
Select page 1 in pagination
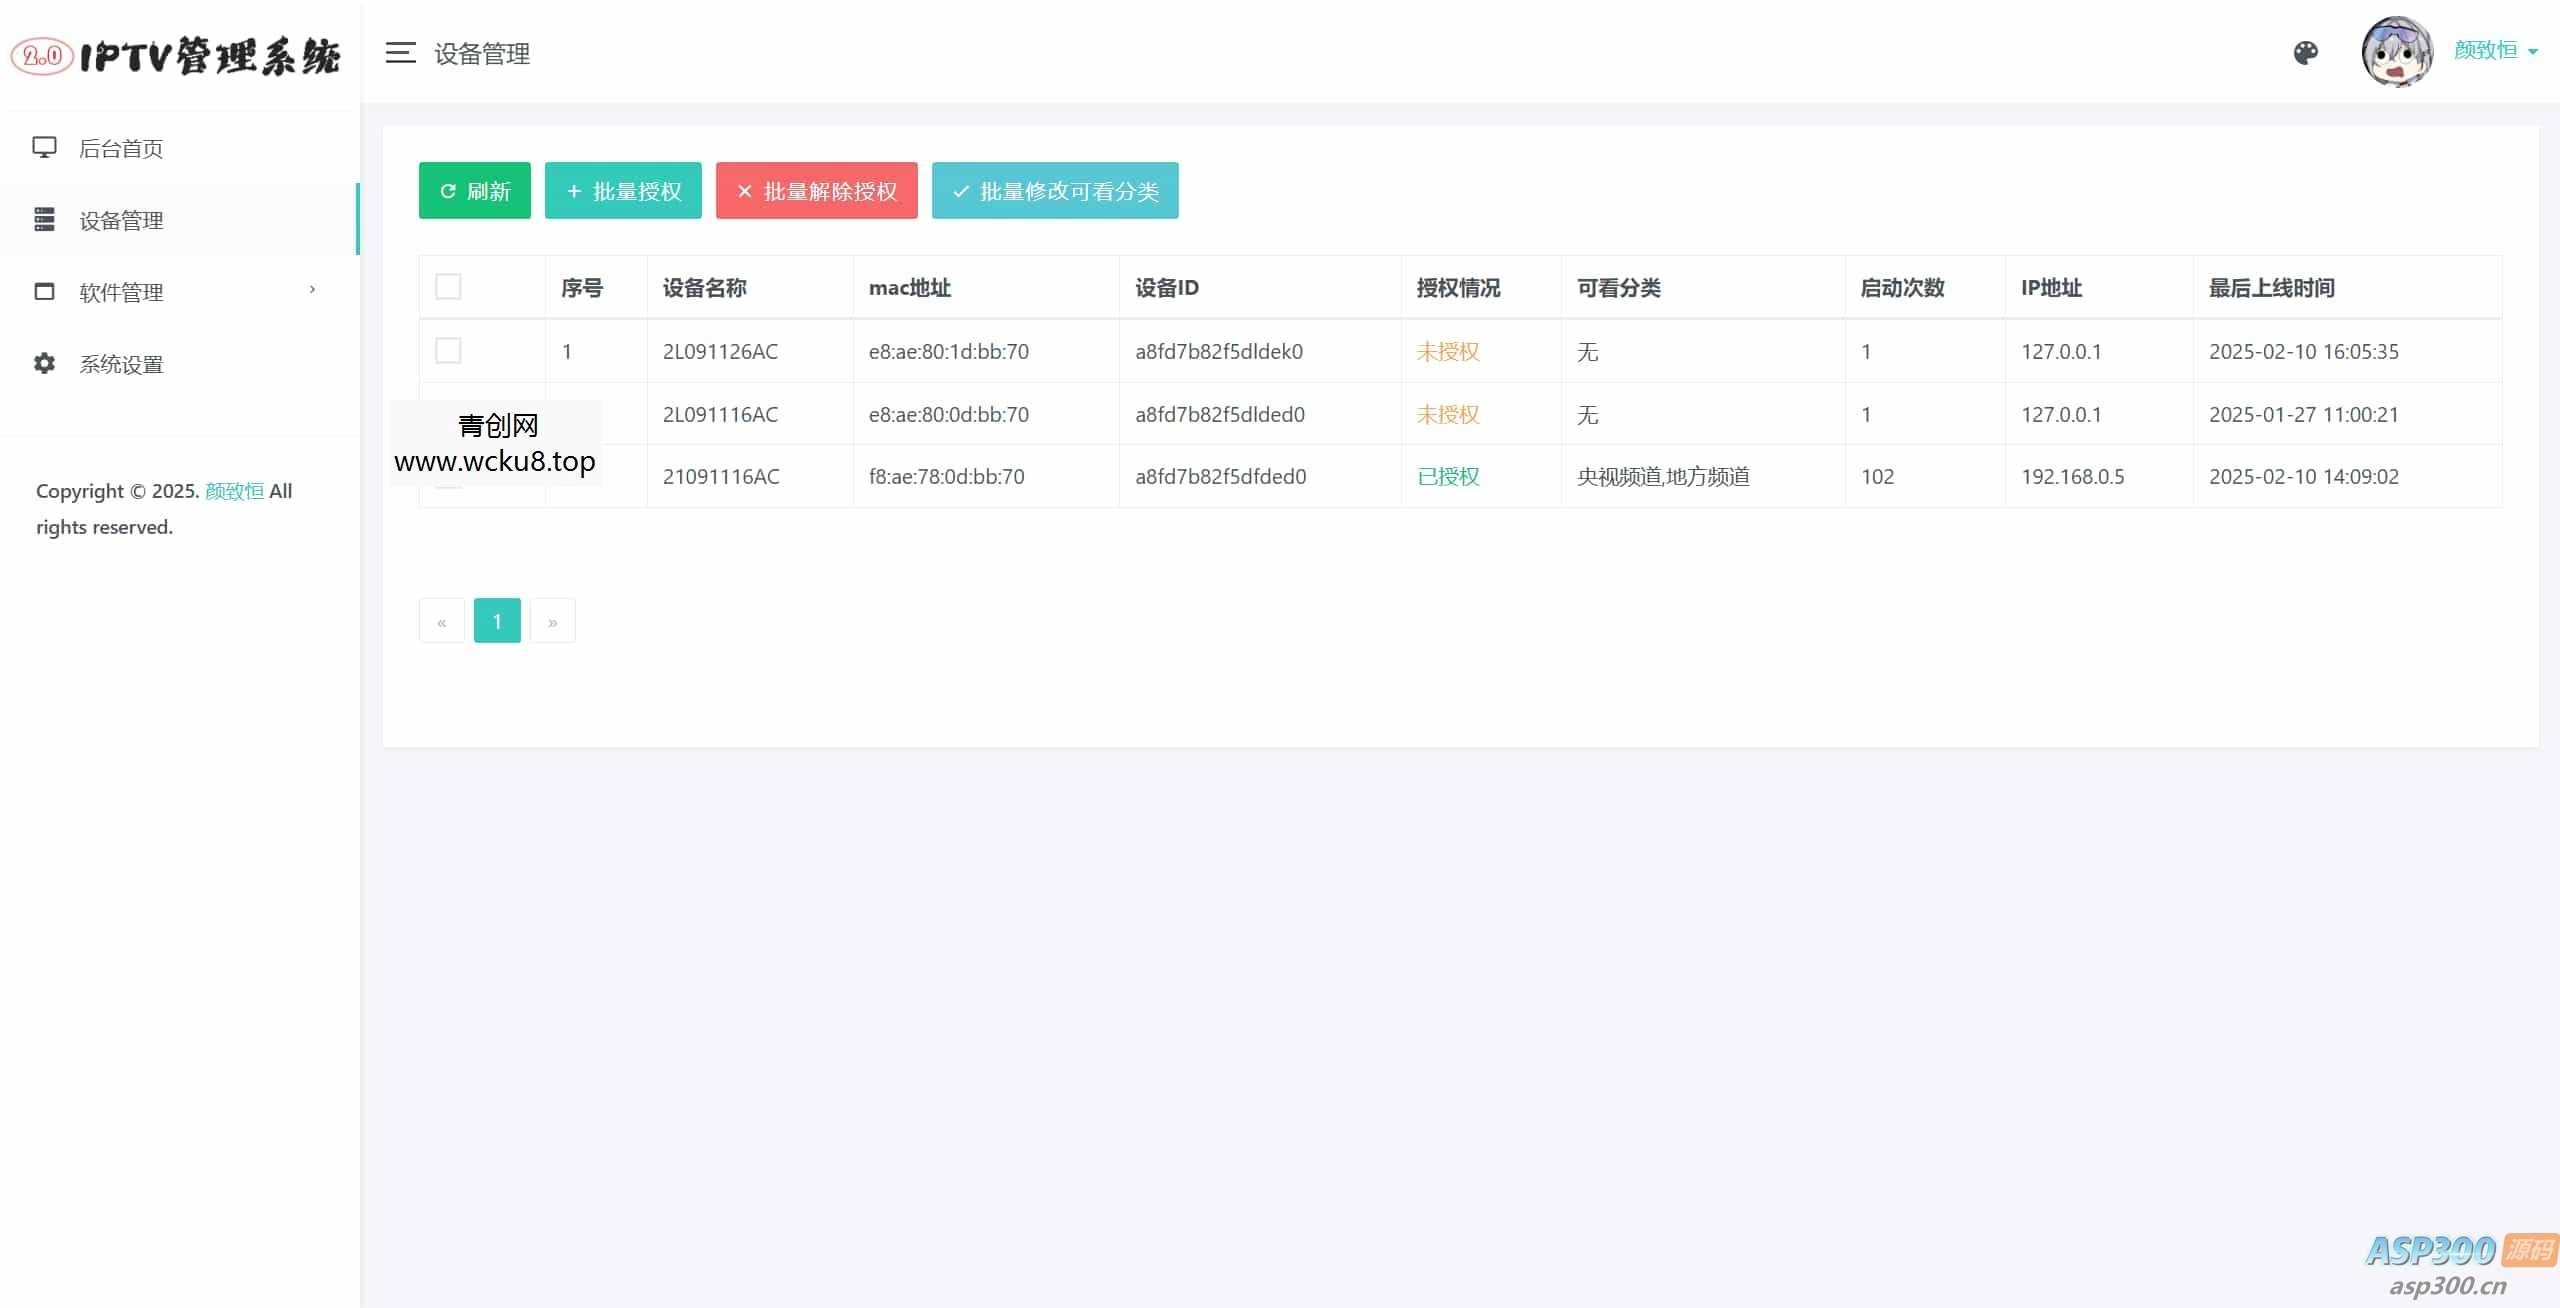click(497, 620)
